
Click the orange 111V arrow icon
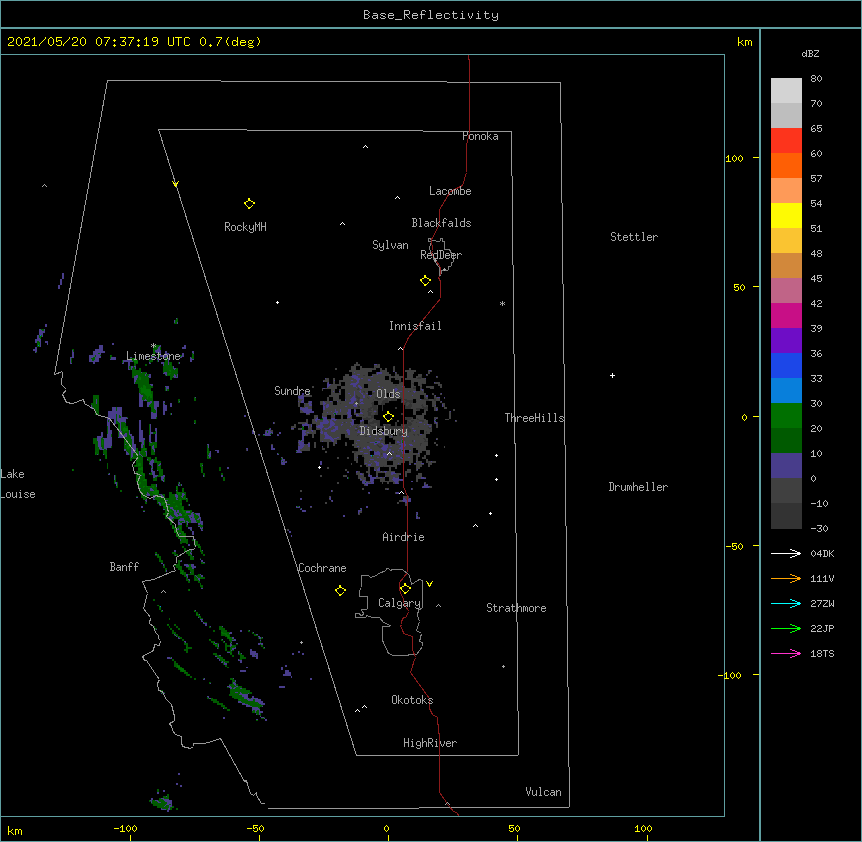click(786, 578)
